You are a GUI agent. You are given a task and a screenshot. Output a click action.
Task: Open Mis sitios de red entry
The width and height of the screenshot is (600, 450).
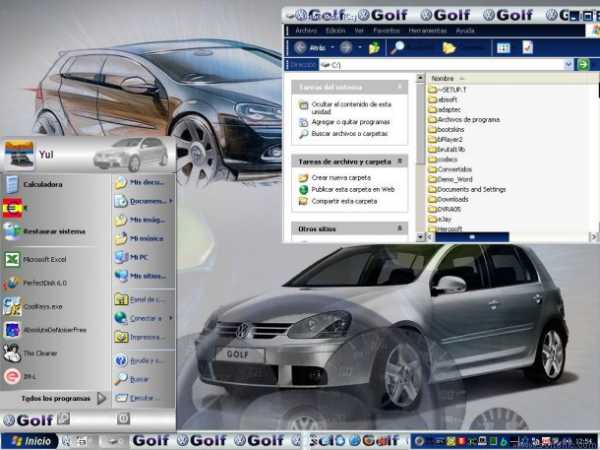tap(140, 276)
